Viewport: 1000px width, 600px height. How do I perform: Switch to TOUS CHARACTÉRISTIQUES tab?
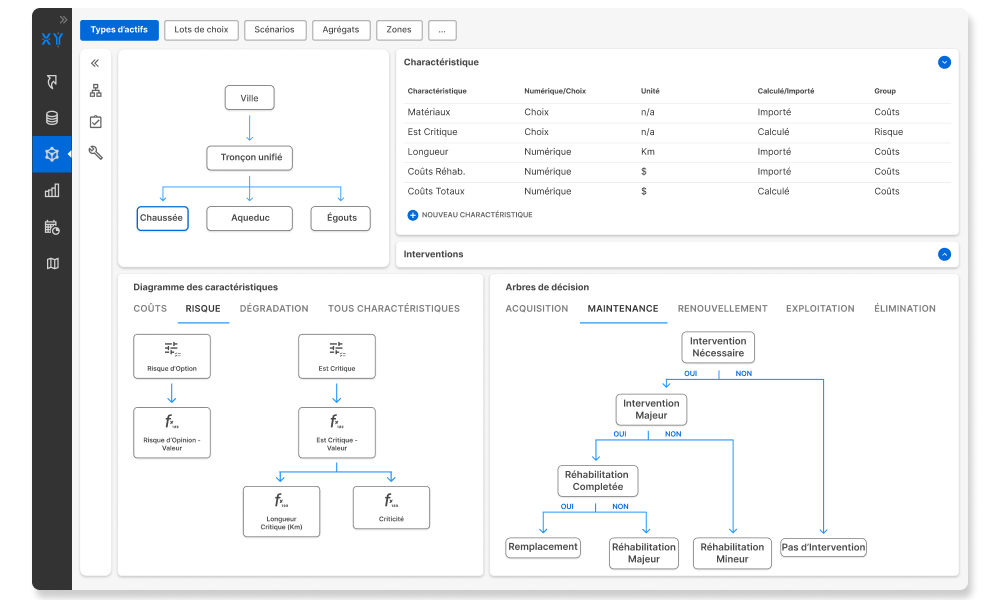pos(394,309)
